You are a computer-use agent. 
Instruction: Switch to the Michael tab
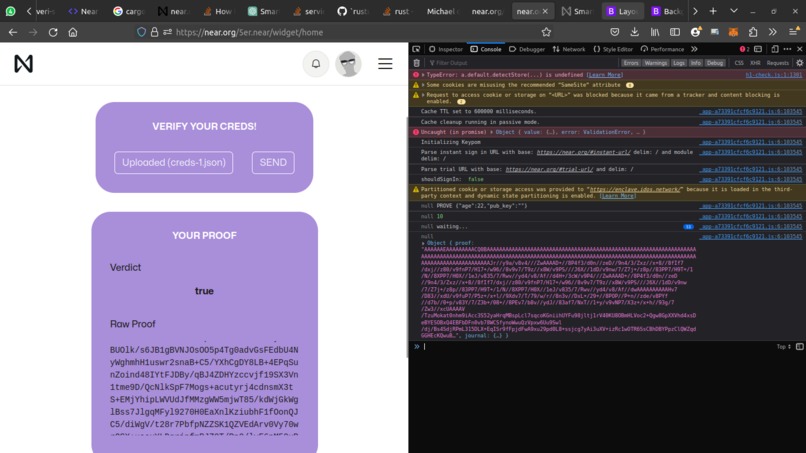click(442, 11)
